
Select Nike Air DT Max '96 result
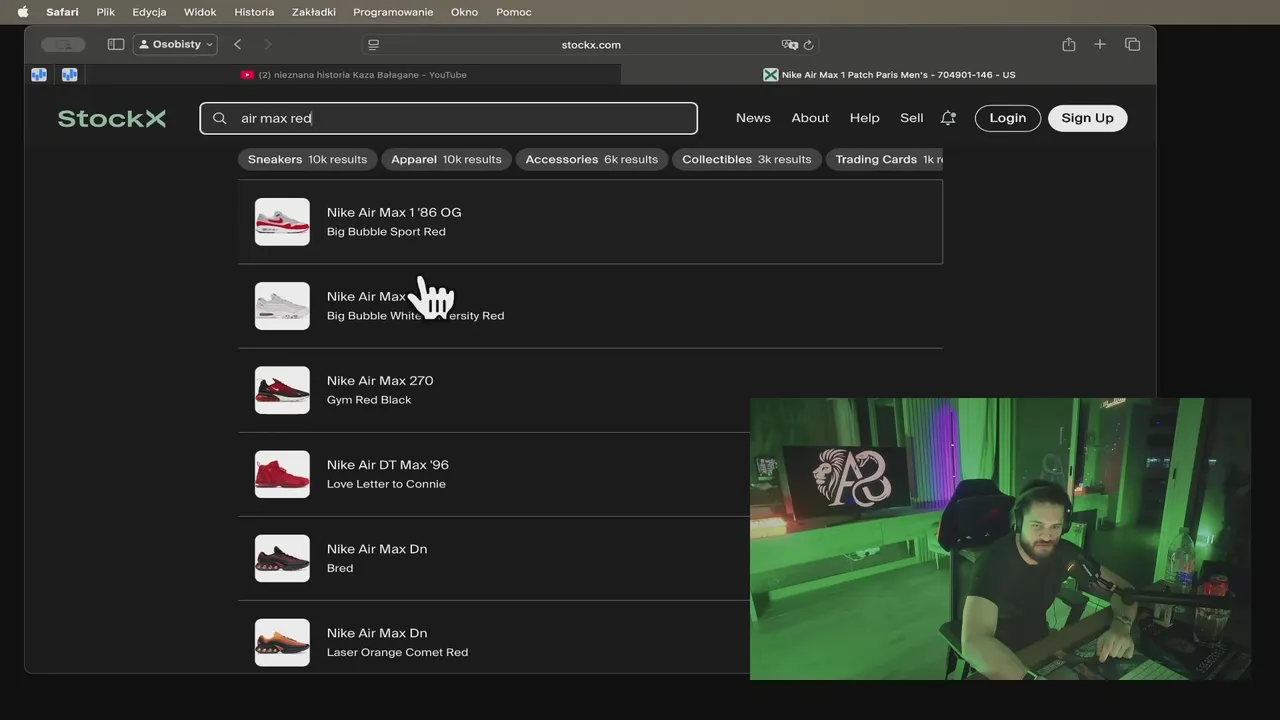point(590,474)
